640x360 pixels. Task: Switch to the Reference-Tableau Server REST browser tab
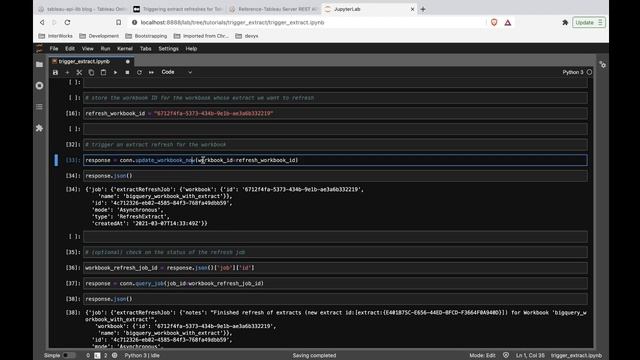273,9
